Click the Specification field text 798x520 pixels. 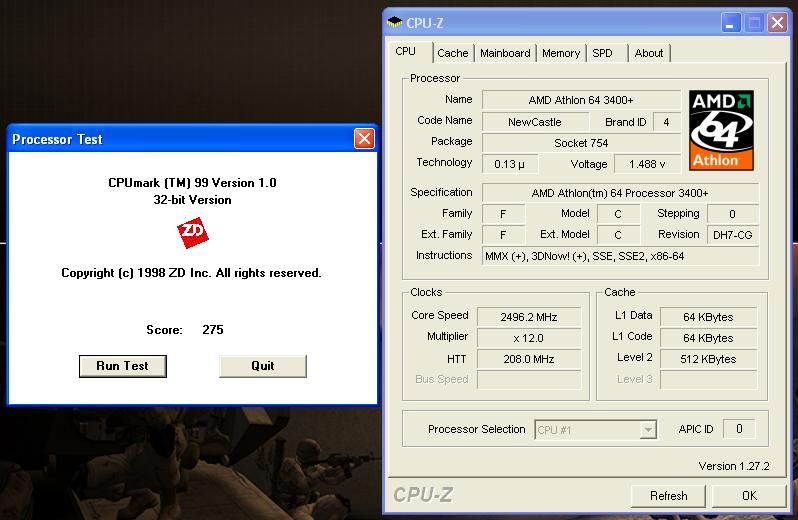pyautogui.click(x=620, y=193)
